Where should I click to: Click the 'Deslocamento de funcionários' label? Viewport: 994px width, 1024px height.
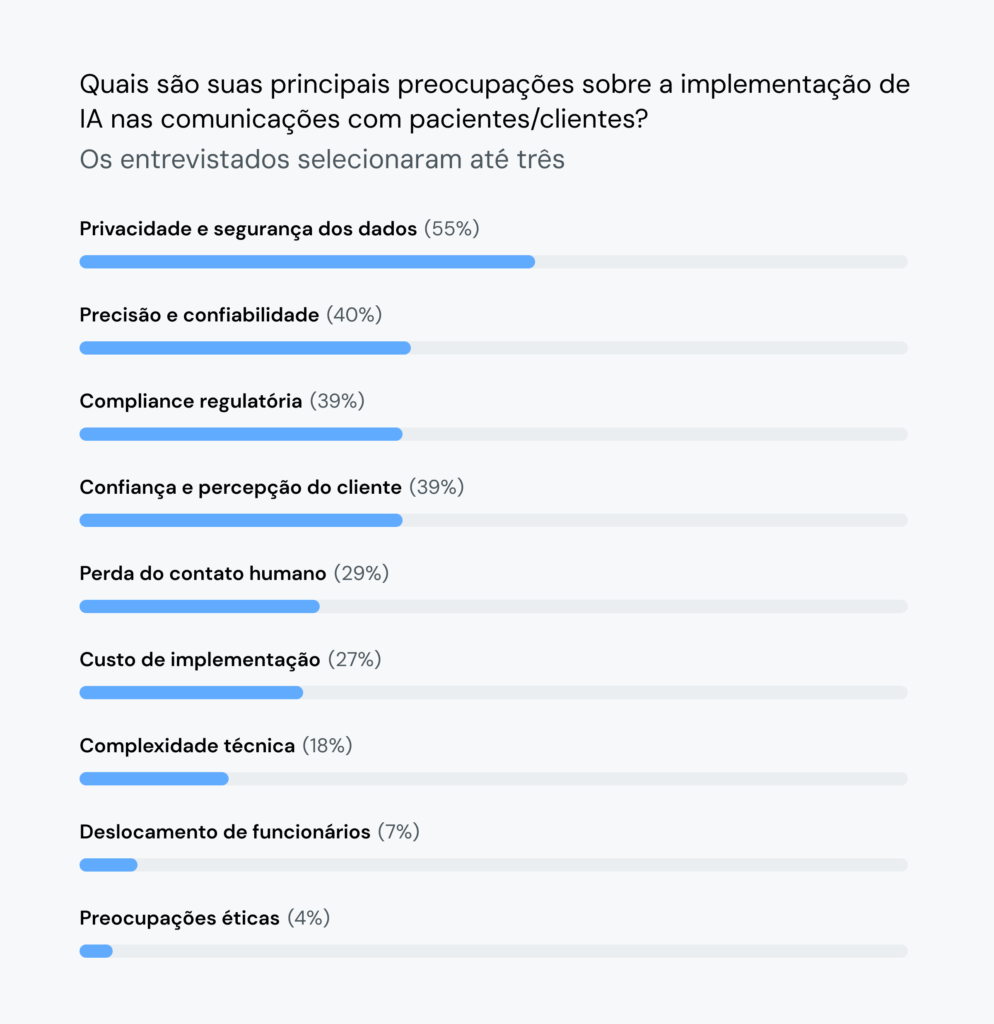(225, 831)
